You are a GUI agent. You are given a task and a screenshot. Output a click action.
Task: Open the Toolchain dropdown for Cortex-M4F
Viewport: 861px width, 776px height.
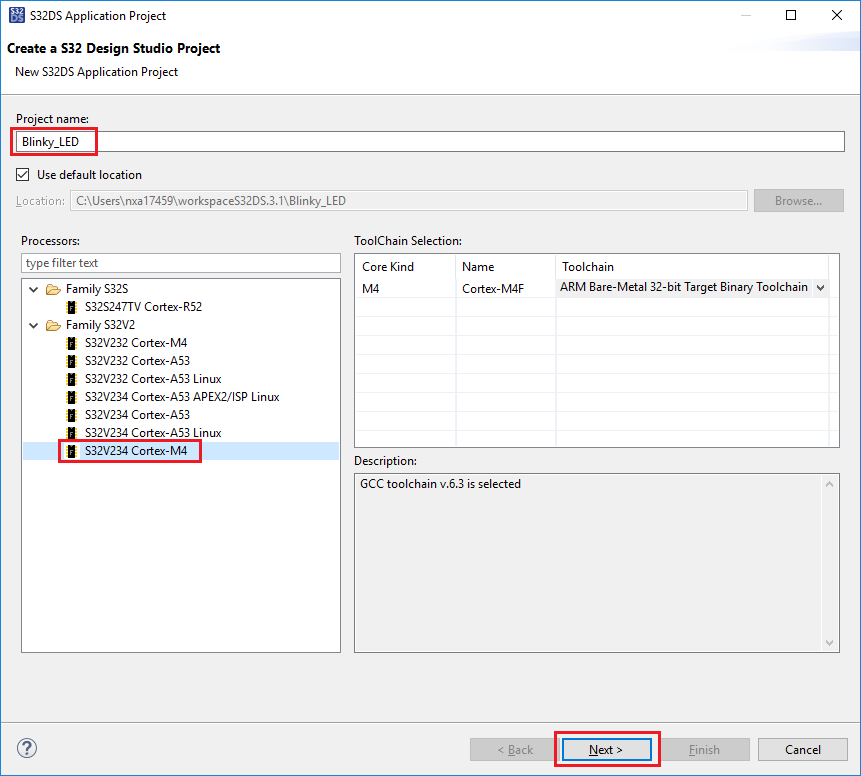(820, 288)
